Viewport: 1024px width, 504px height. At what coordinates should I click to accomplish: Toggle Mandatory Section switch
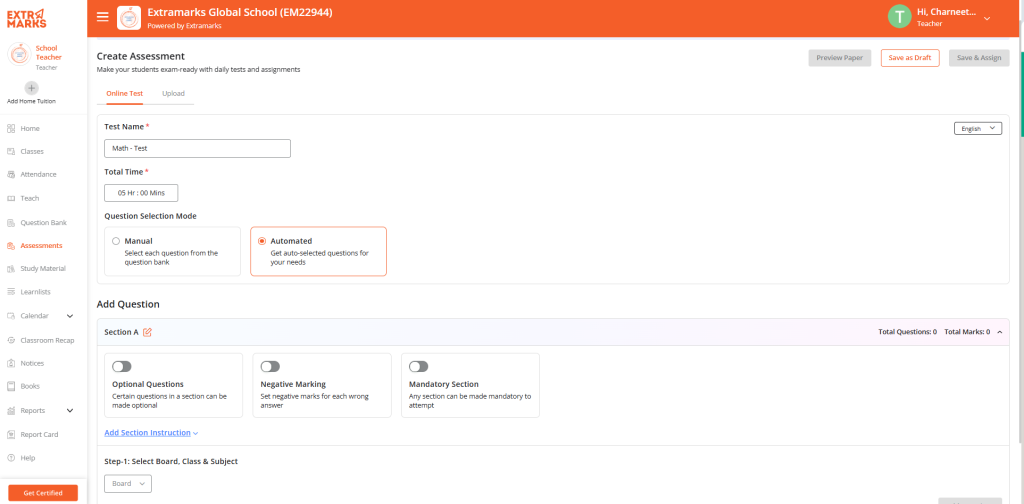coord(419,367)
